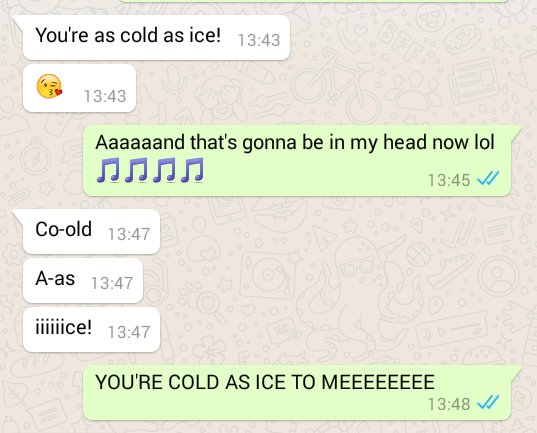Click the 13:47 time next to "iiiiiice!"
Image resolution: width=537 pixels, height=433 pixels.
[129, 332]
